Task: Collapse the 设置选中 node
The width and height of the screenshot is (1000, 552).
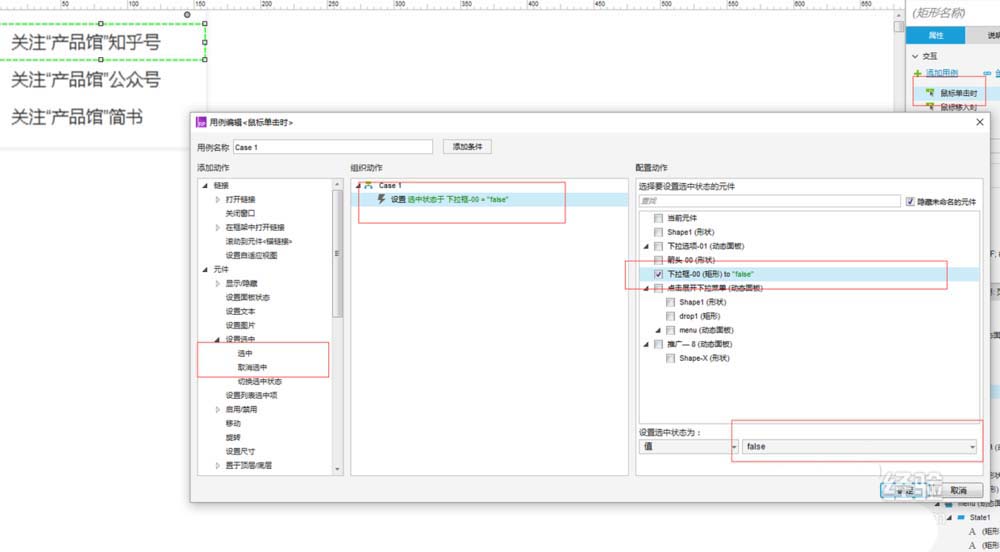Action: pyautogui.click(x=217, y=340)
